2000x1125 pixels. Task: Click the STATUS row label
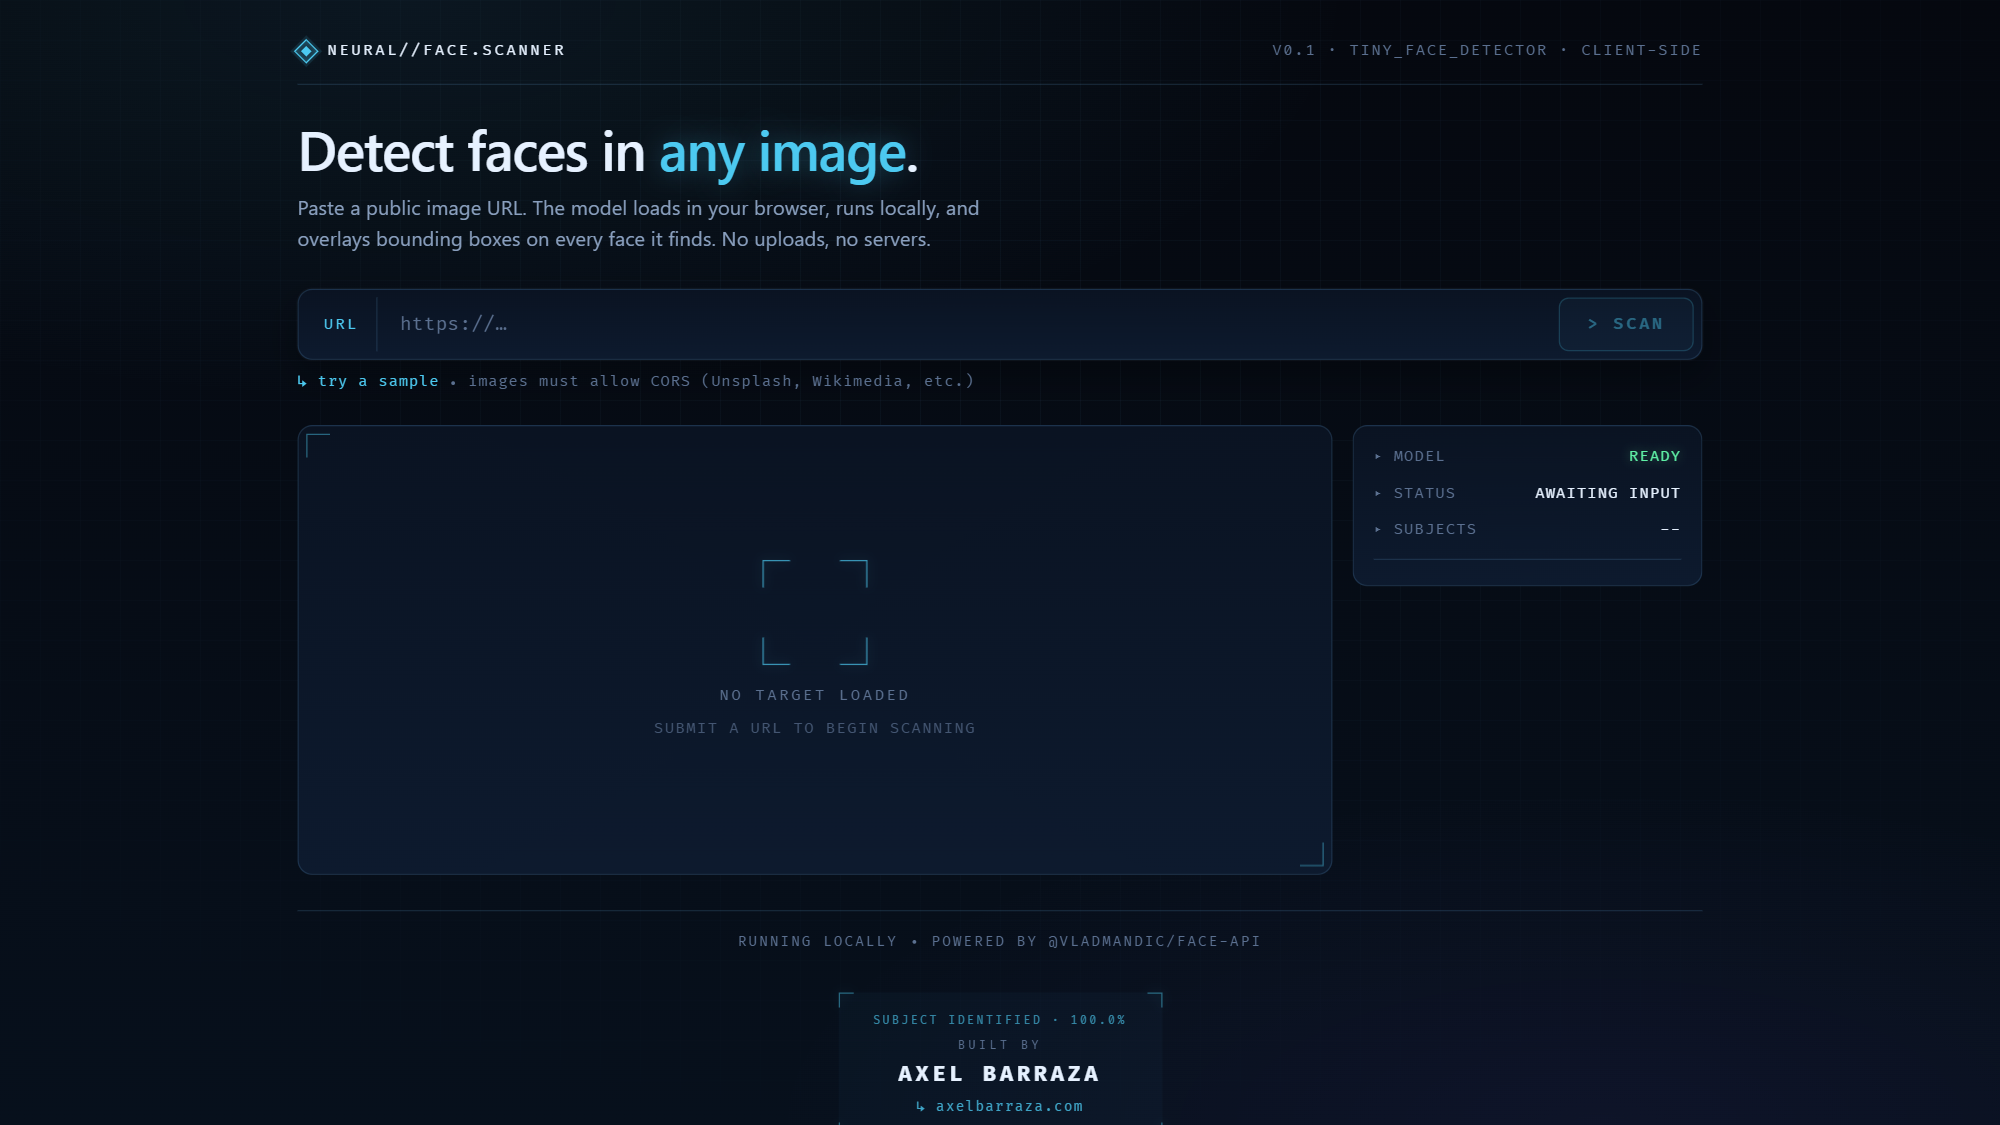click(x=1424, y=493)
